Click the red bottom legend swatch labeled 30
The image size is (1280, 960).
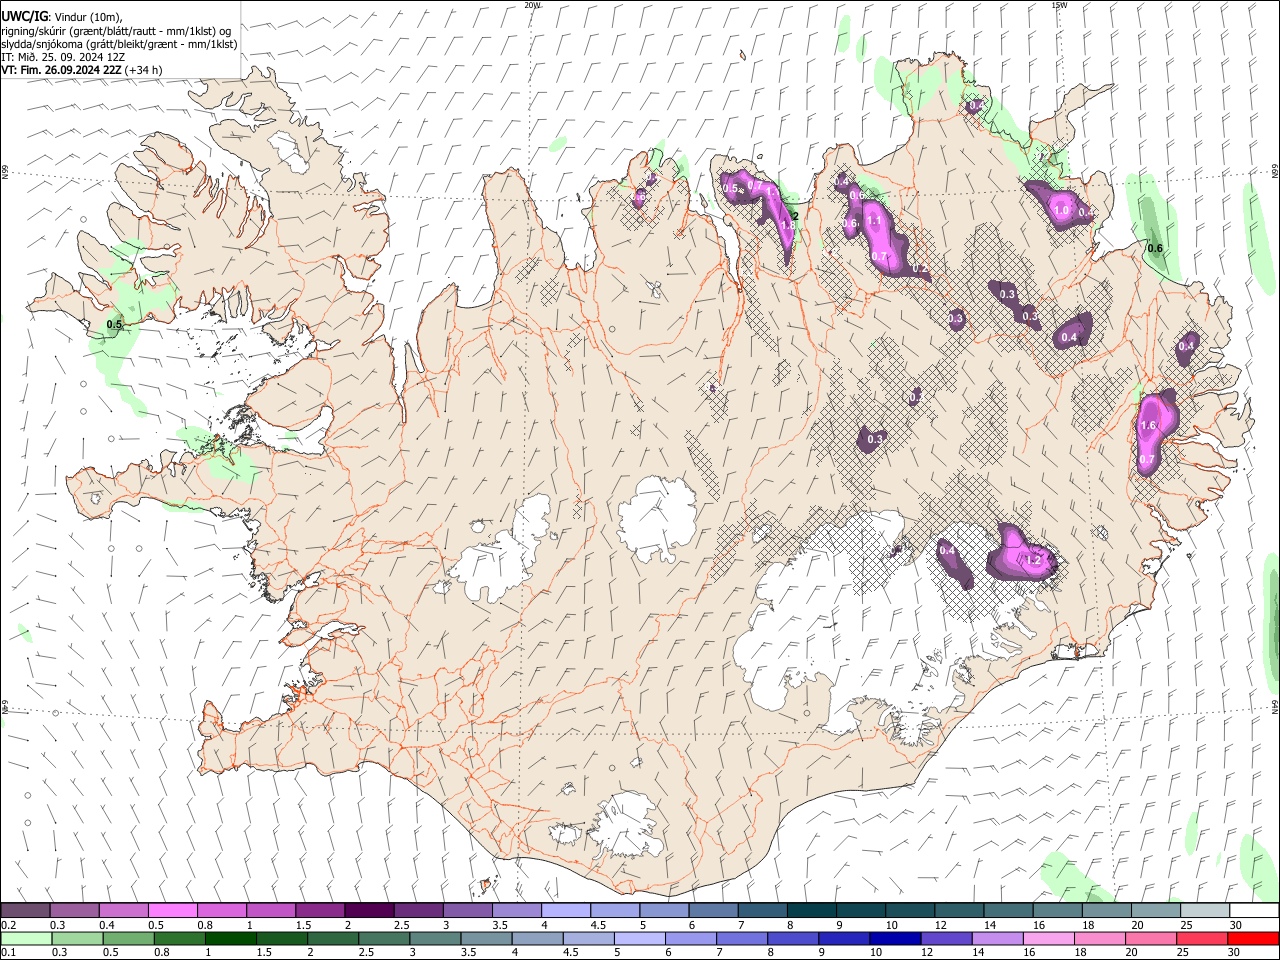coord(1253,938)
